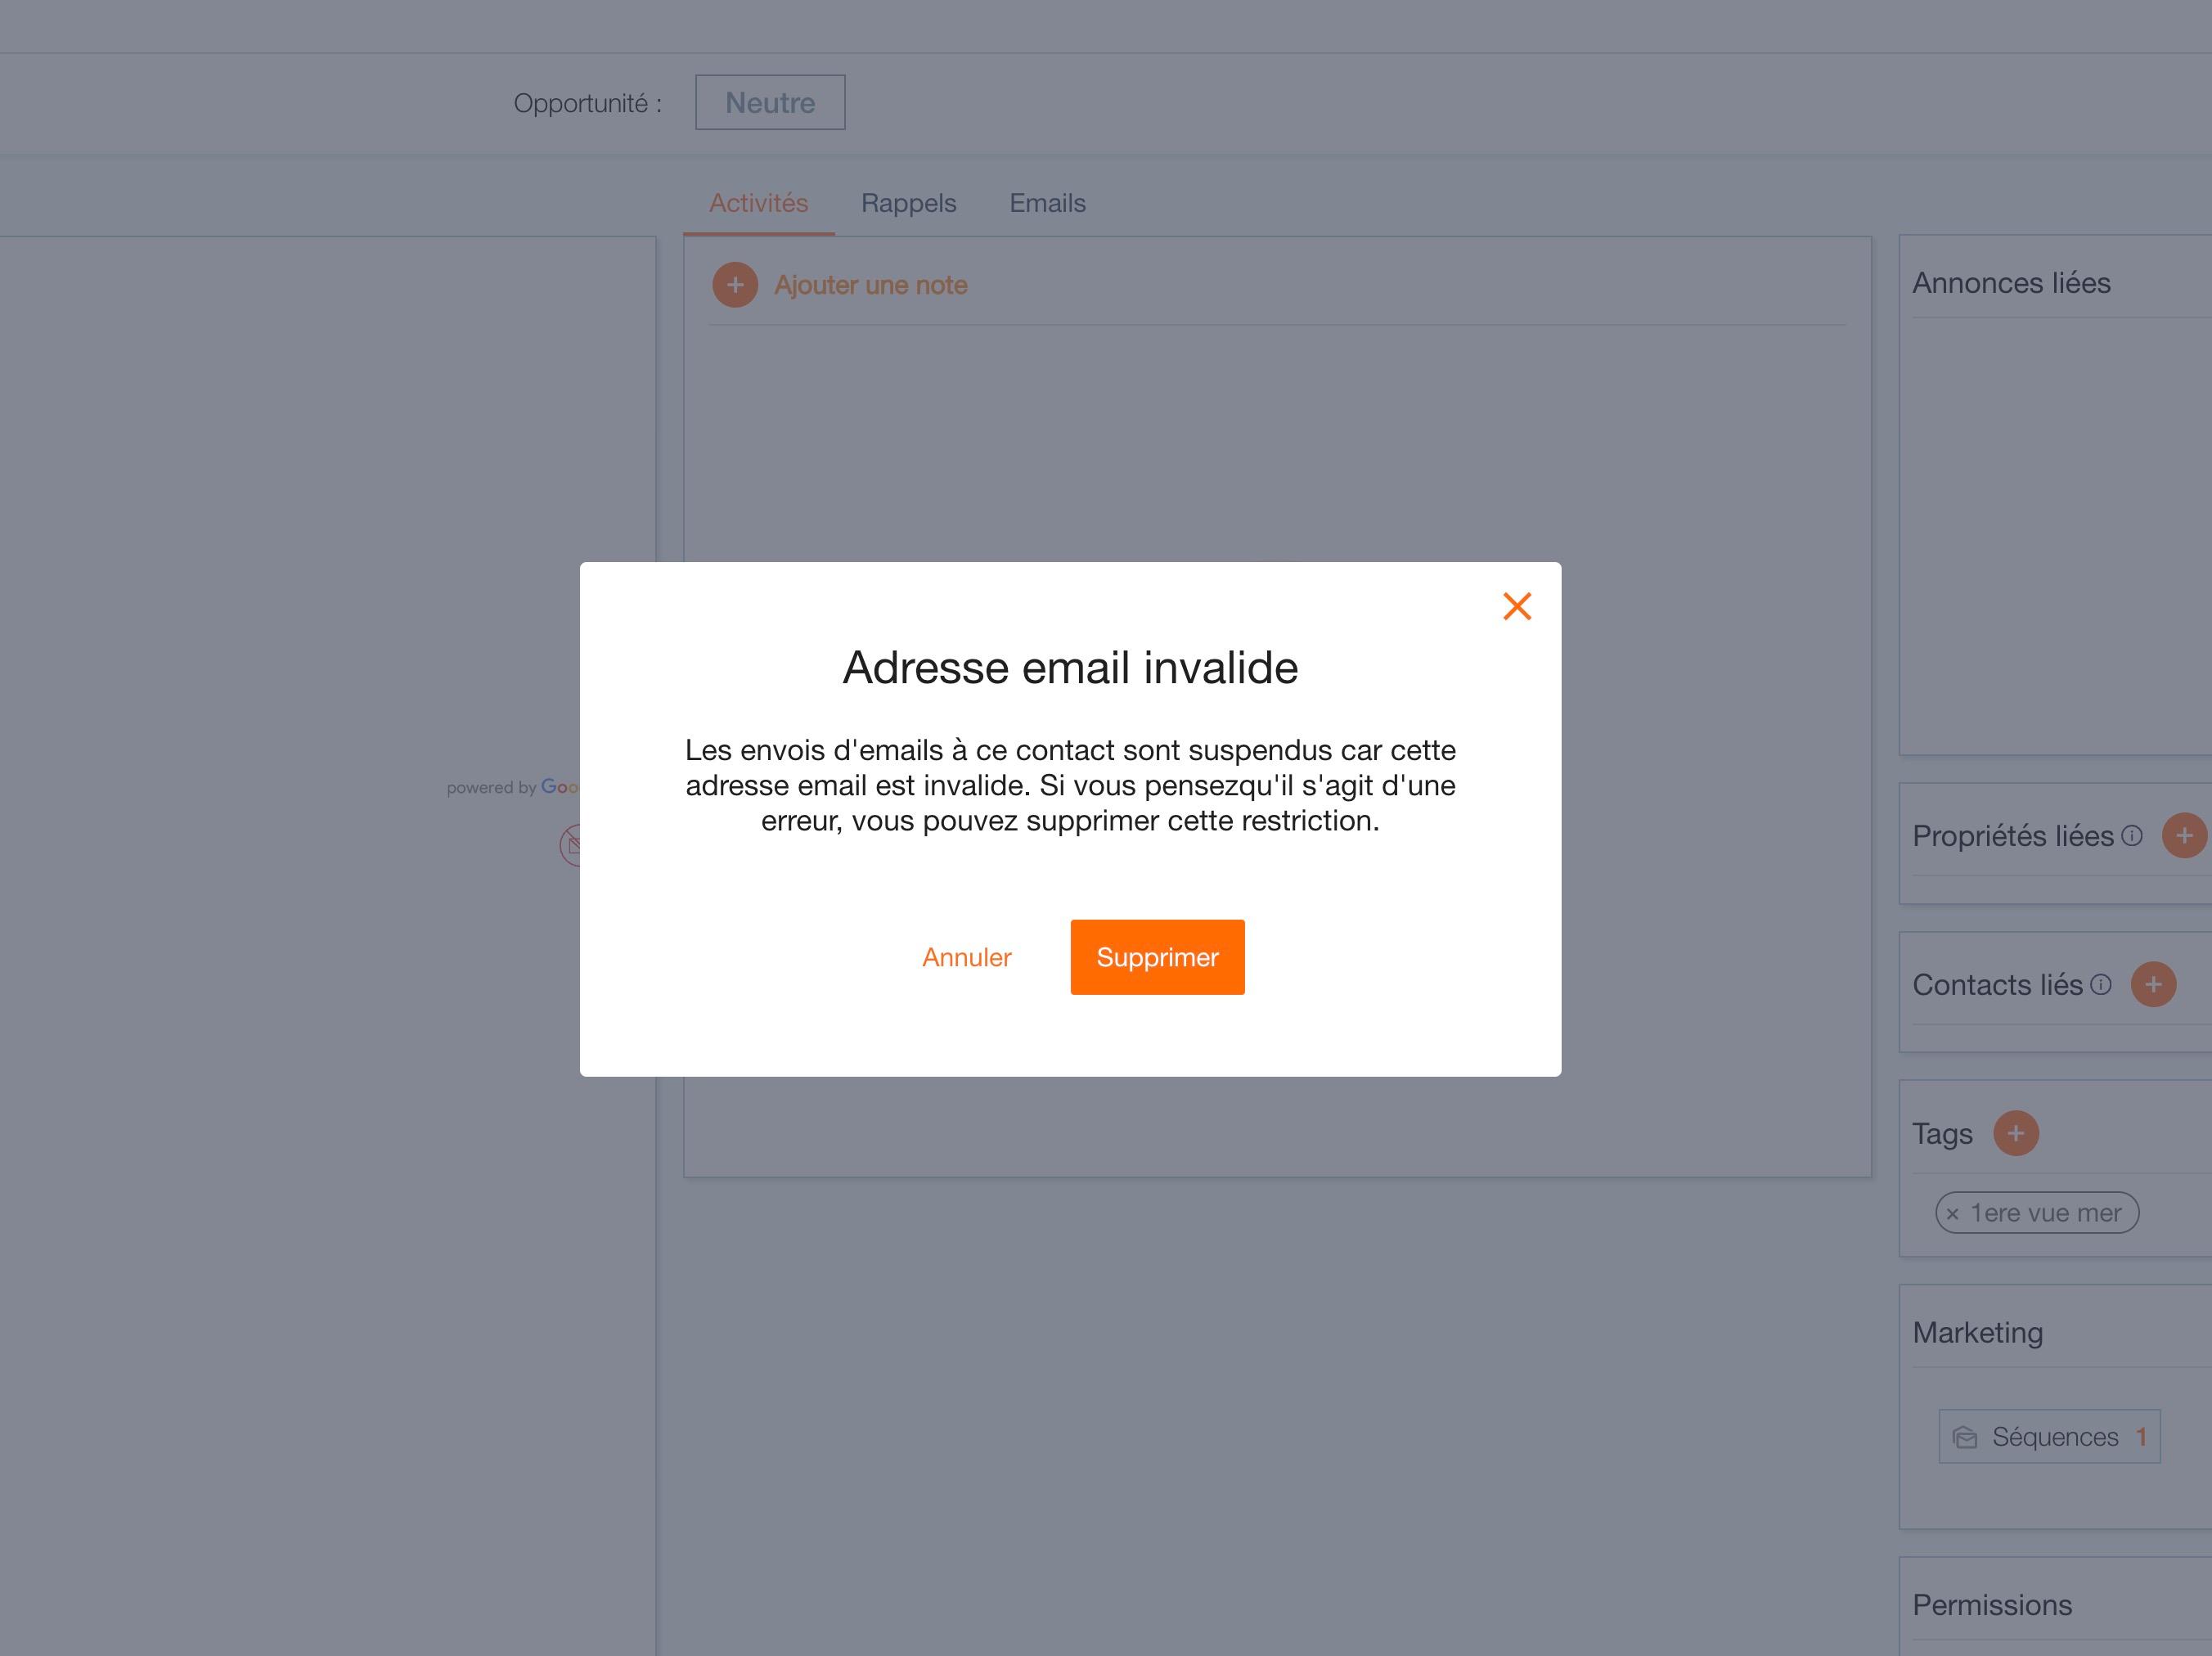Switch to the Activités tab
Image resolution: width=2212 pixels, height=1656 pixels.
759,203
